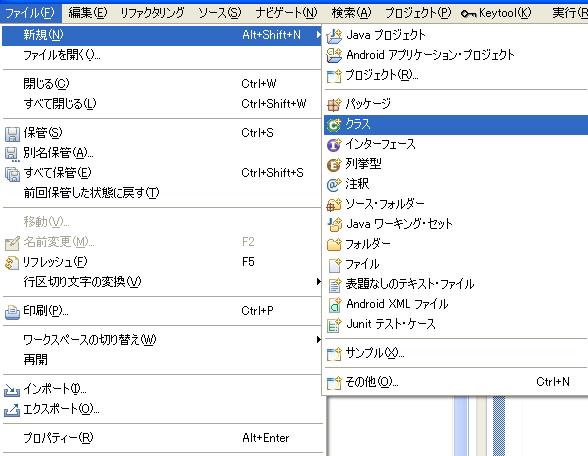The width and height of the screenshot is (588, 456).
Task: Expand the 新規 submenu arrow
Action: coord(318,35)
